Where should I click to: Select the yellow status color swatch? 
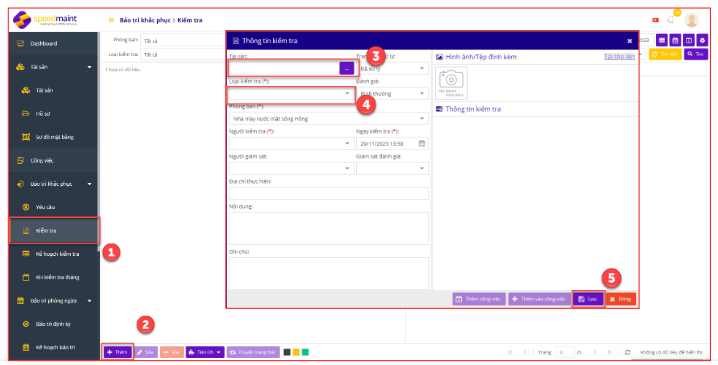296,352
